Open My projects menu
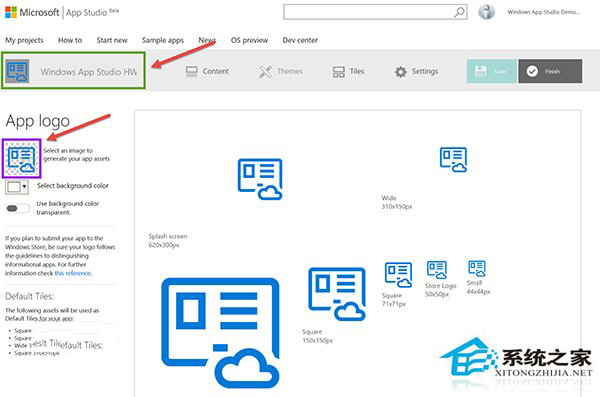This screenshot has width=600, height=397. pyautogui.click(x=24, y=40)
